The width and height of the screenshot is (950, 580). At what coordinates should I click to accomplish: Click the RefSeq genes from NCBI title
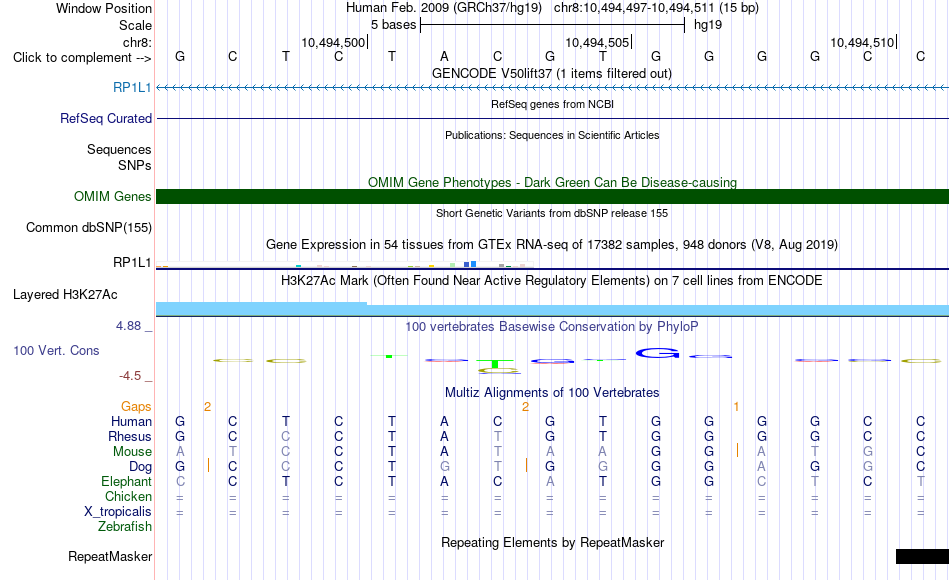(552, 104)
